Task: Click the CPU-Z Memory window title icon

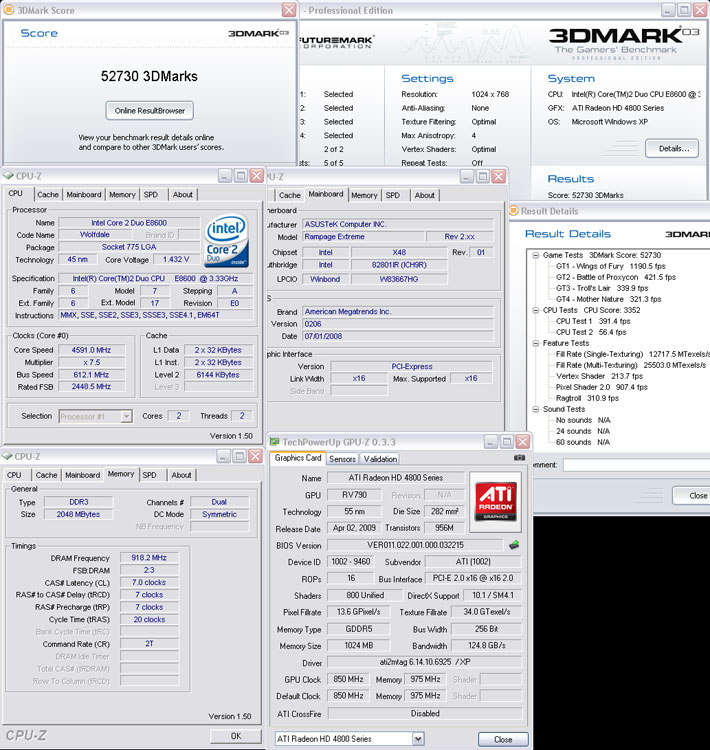Action: 7,456
